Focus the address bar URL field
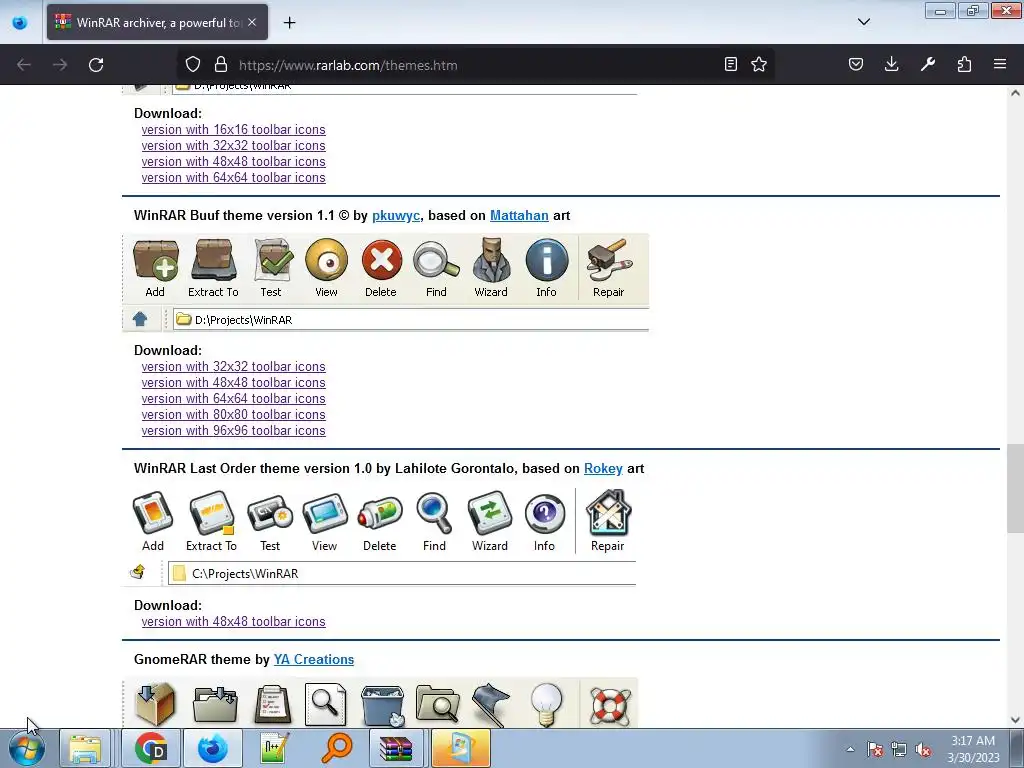The image size is (1024, 768). 477,65
